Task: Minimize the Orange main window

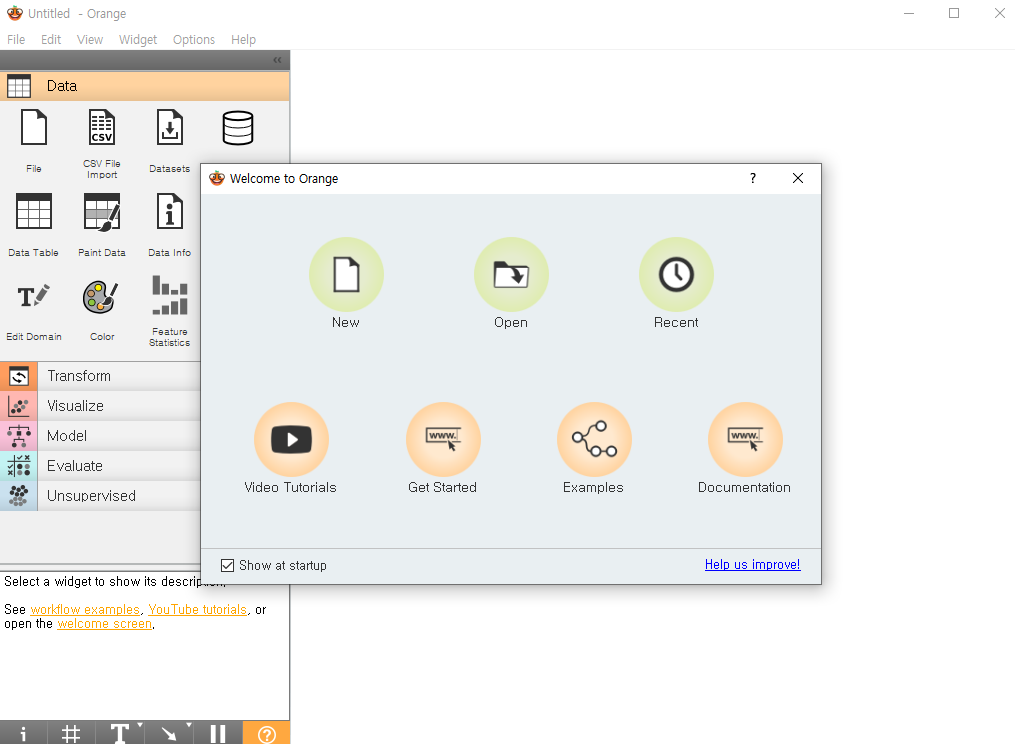Action: tap(909, 13)
